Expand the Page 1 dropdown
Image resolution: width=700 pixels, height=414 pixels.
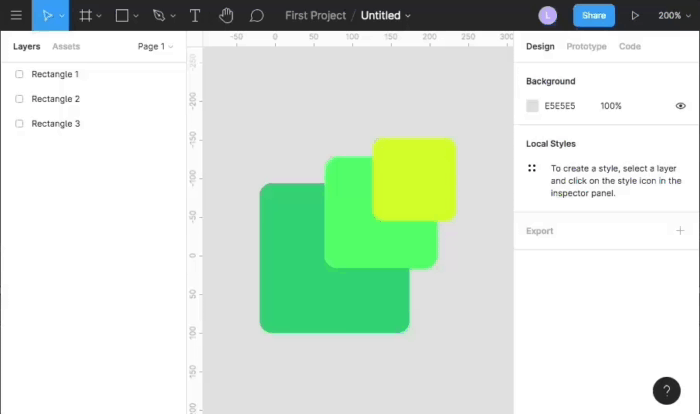point(155,47)
